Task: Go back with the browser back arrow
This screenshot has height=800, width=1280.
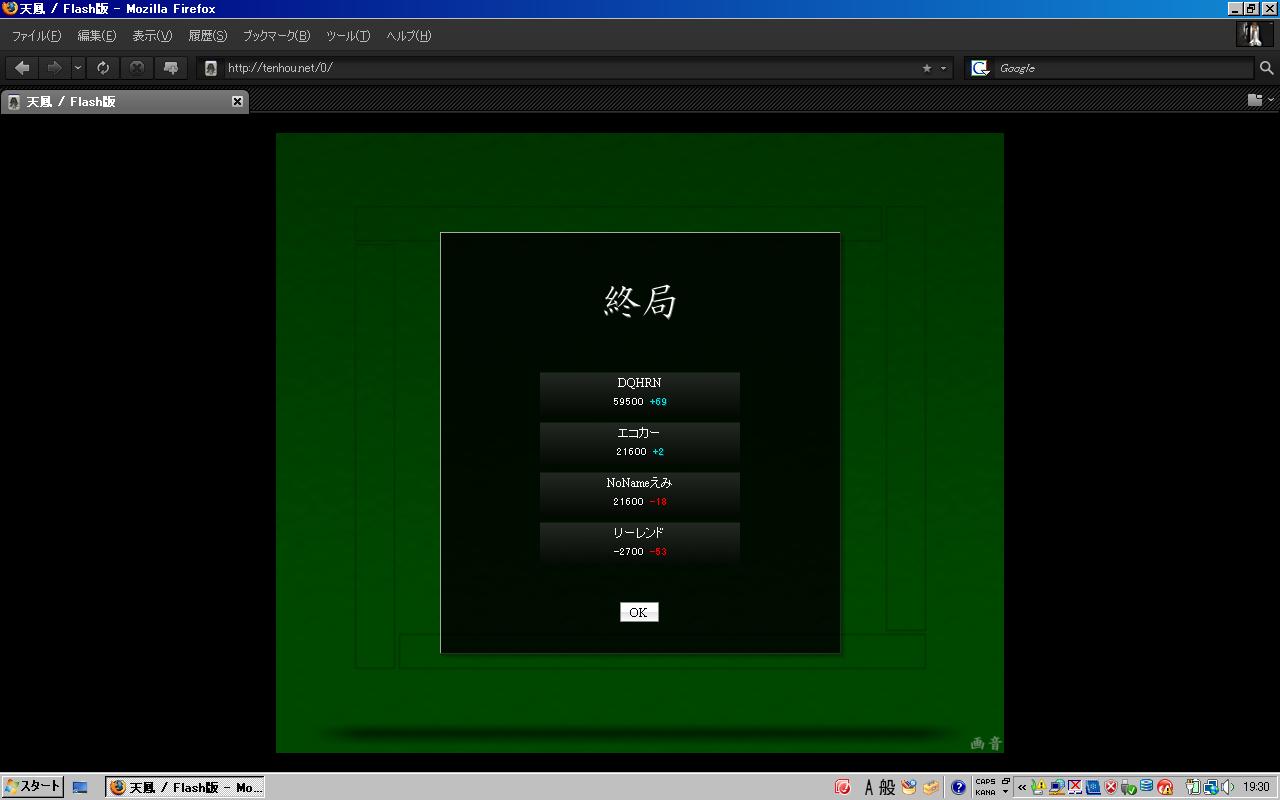Action: click(x=22, y=68)
